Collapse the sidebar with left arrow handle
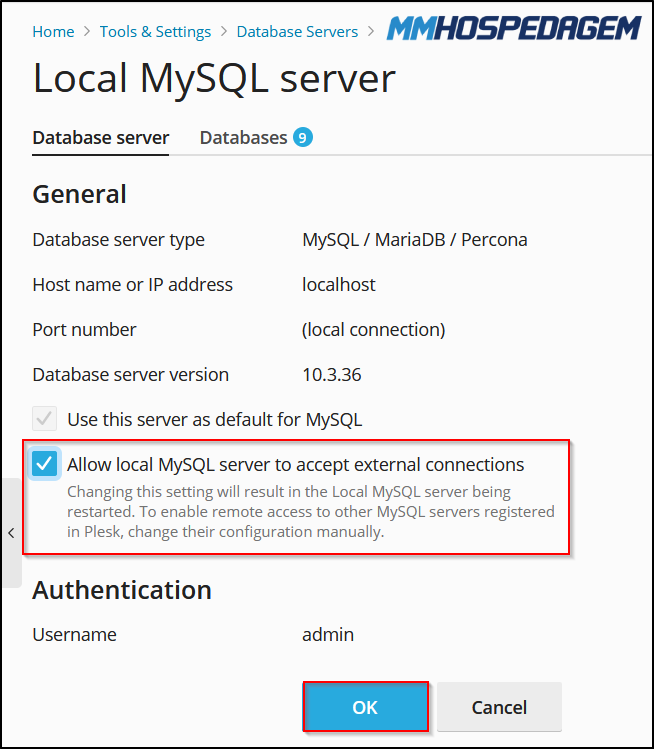 11,533
